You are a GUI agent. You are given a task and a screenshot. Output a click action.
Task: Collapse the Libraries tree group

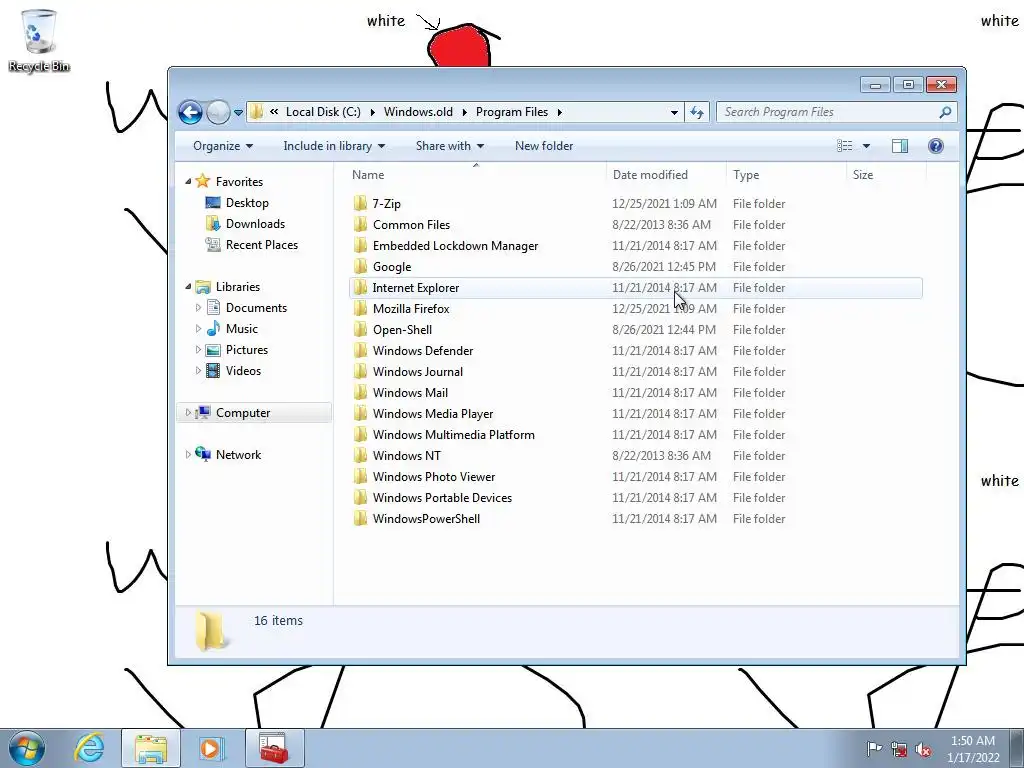[188, 287]
